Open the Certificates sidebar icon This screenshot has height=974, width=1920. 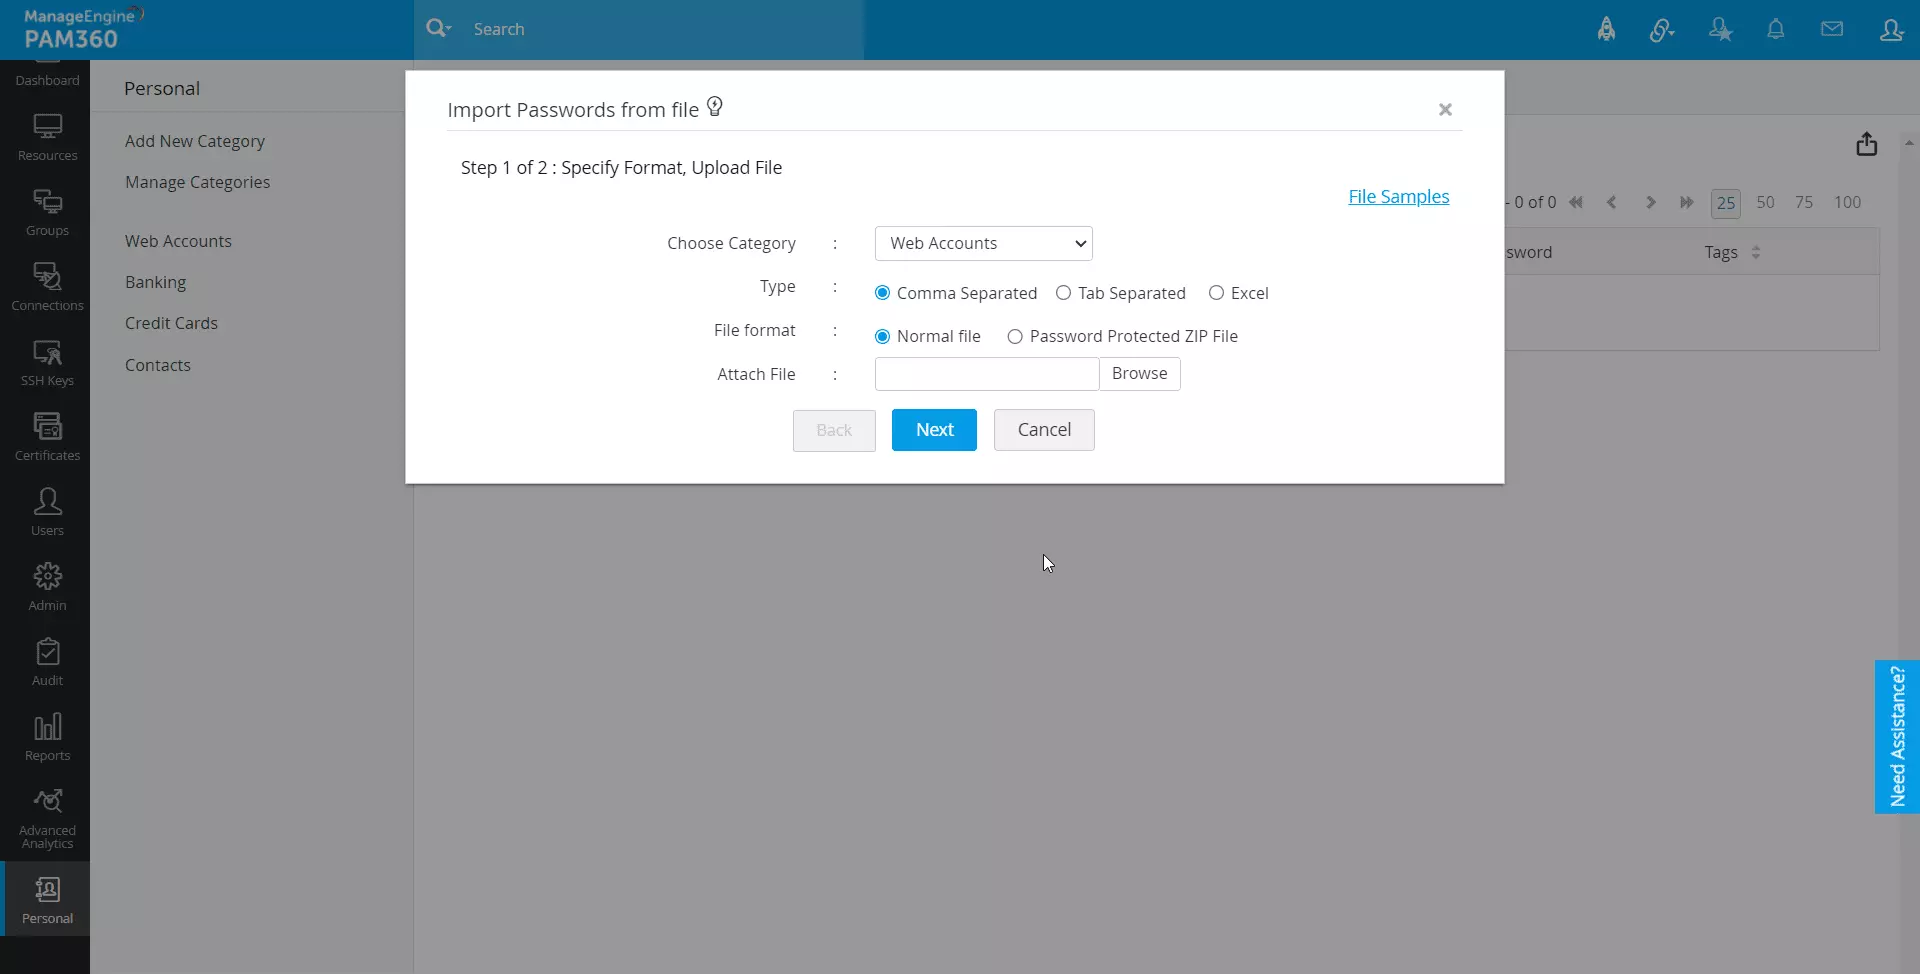click(x=47, y=437)
